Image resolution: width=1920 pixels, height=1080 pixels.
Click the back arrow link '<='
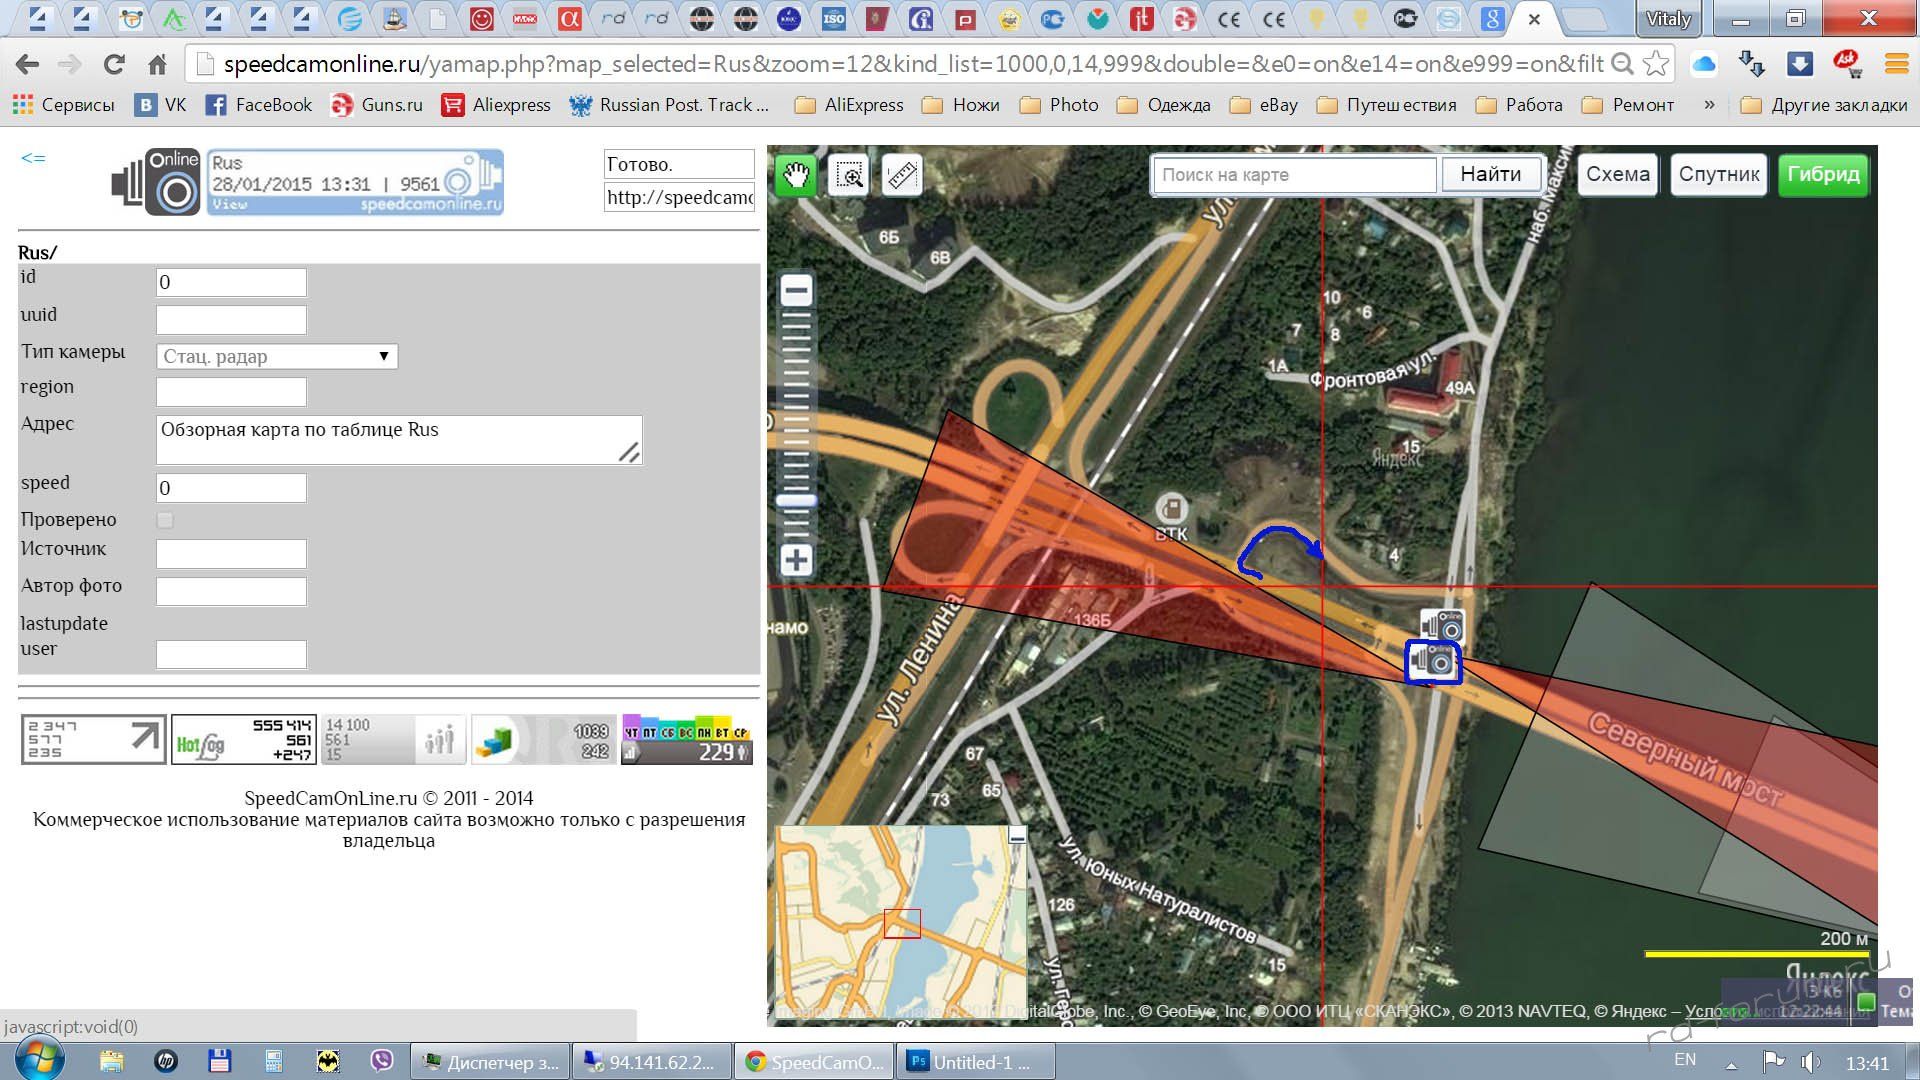33,158
